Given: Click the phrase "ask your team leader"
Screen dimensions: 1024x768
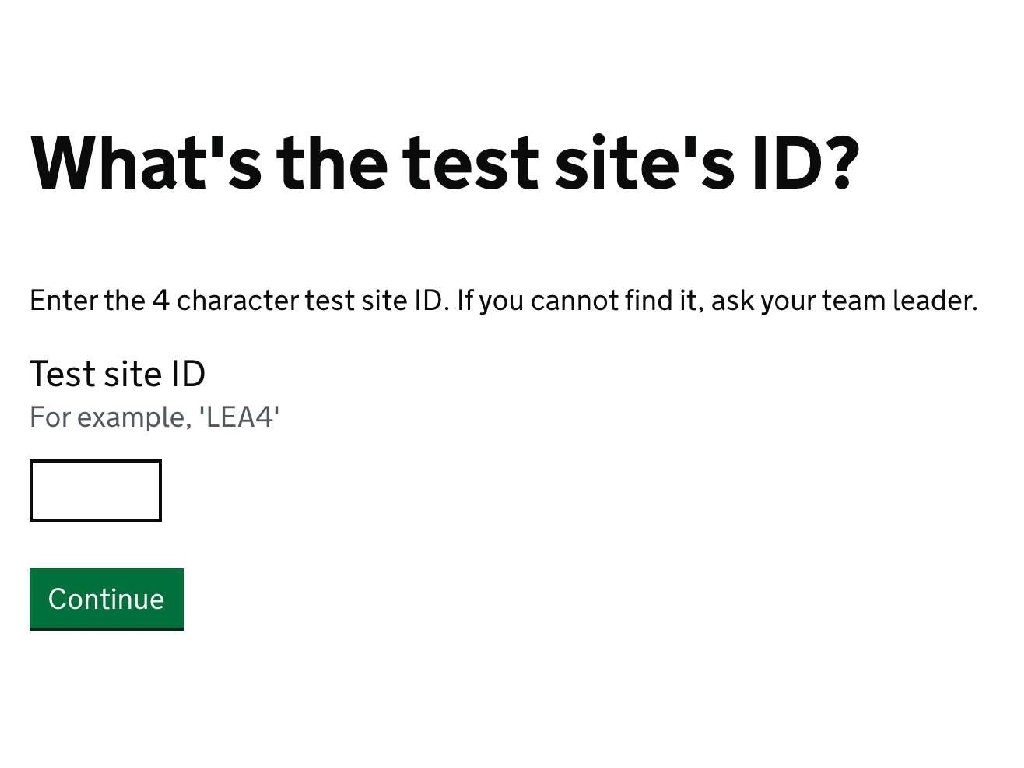Looking at the screenshot, I should click(848, 301).
